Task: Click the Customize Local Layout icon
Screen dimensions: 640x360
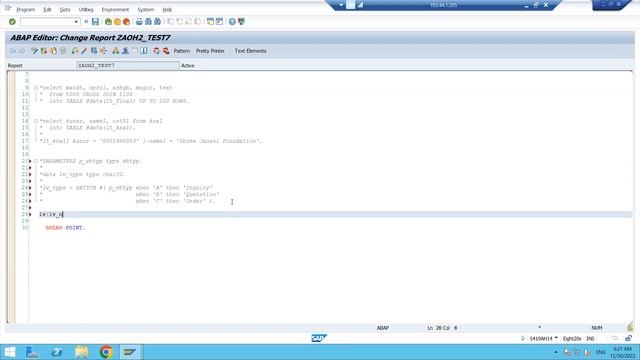Action: click(x=241, y=22)
